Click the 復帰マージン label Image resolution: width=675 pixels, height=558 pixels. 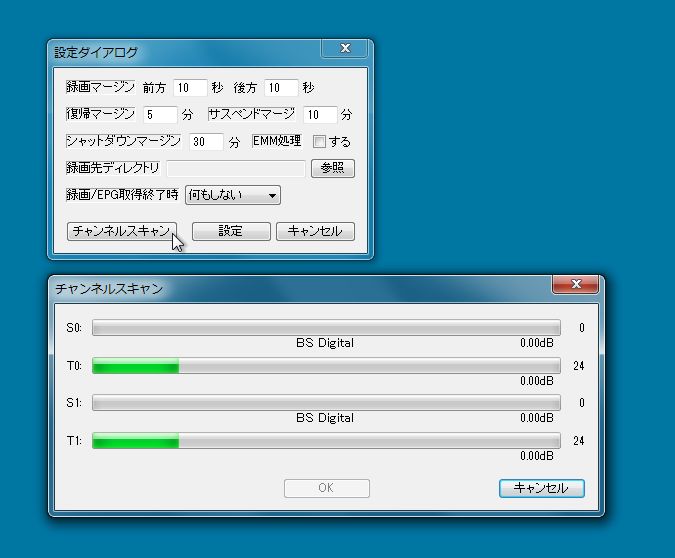point(100,114)
